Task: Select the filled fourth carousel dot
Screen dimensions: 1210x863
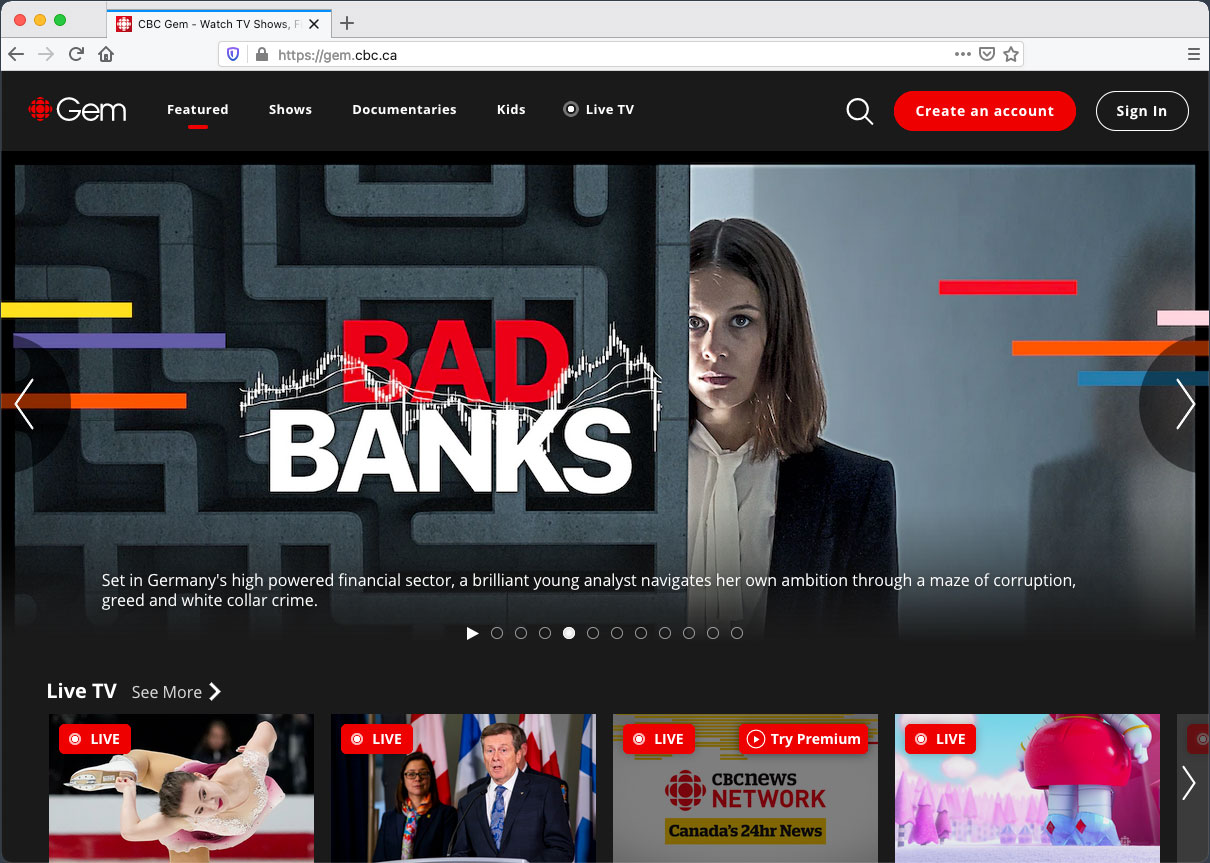Action: pos(569,633)
